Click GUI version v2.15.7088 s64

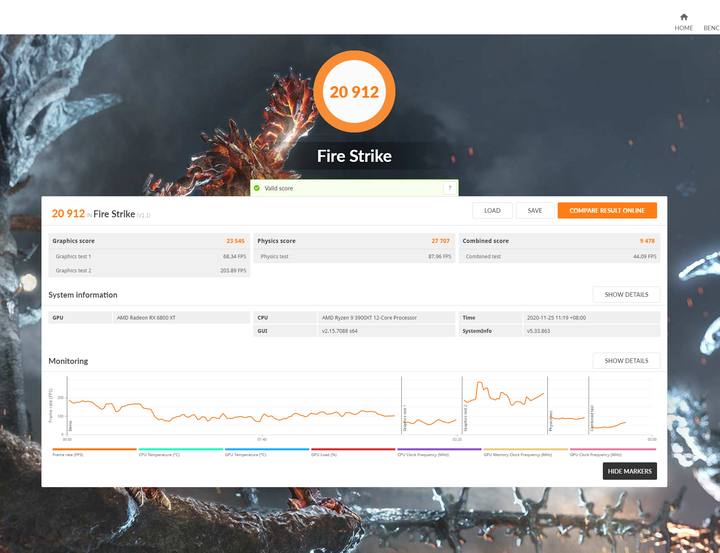(x=340, y=331)
